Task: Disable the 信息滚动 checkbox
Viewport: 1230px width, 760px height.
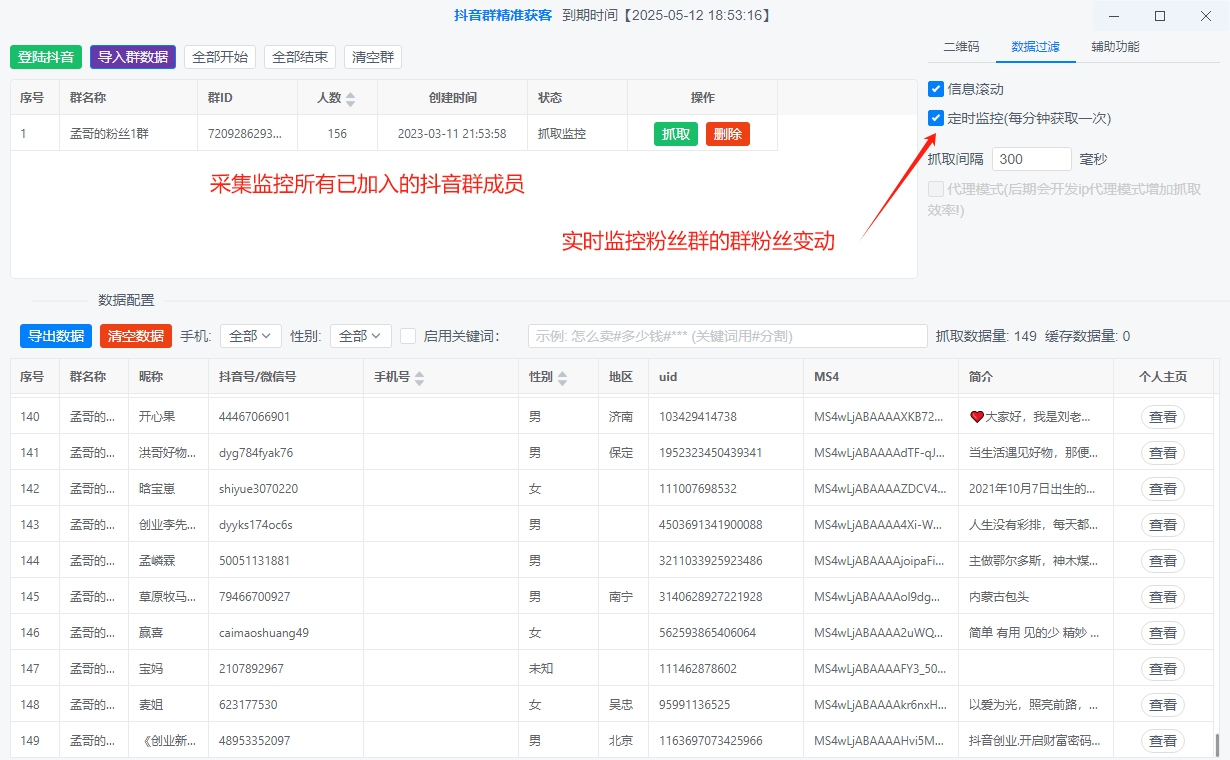Action: 937,88
